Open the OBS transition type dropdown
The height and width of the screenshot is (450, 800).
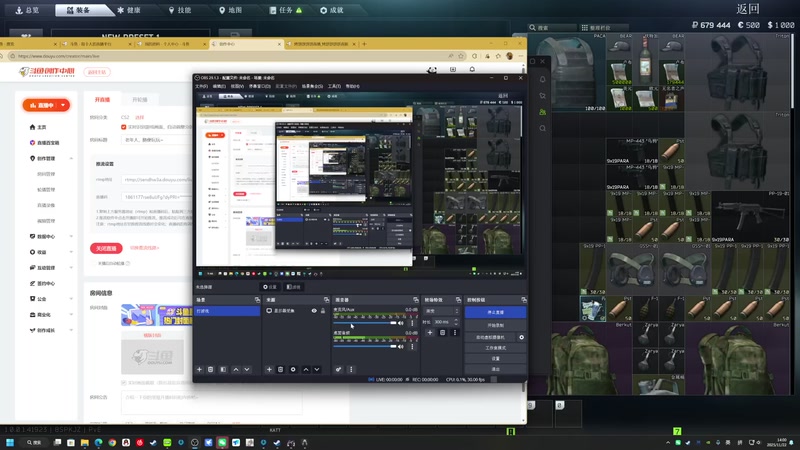pyautogui.click(x=442, y=311)
